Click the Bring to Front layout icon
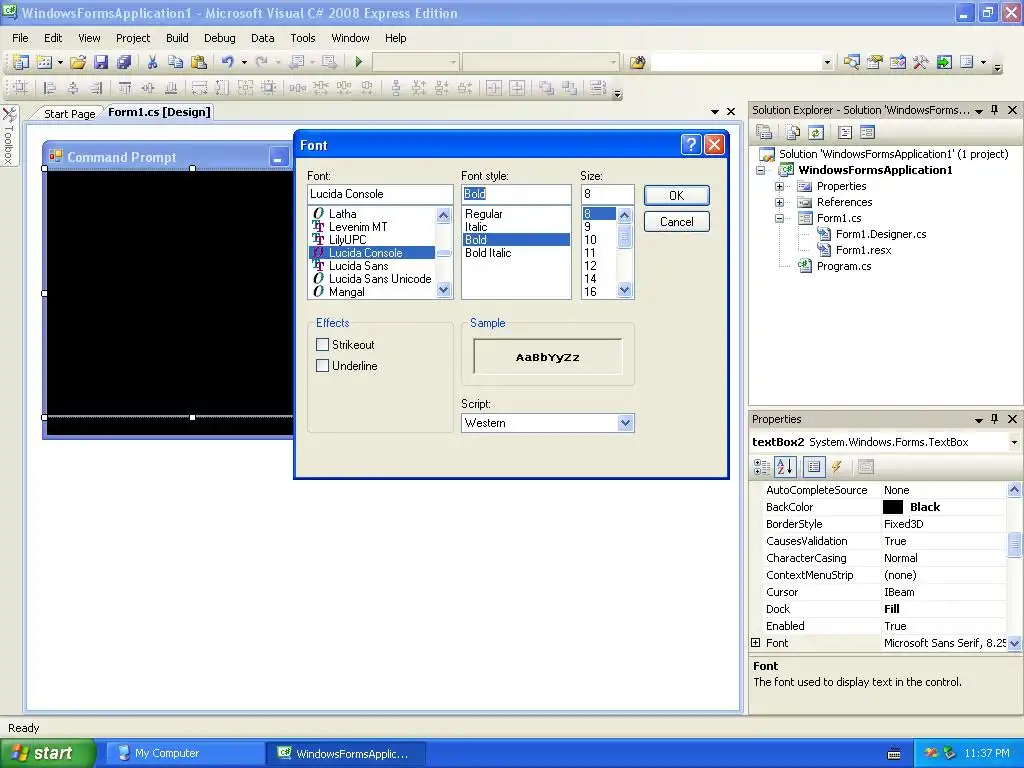1024x768 pixels. 546,88
